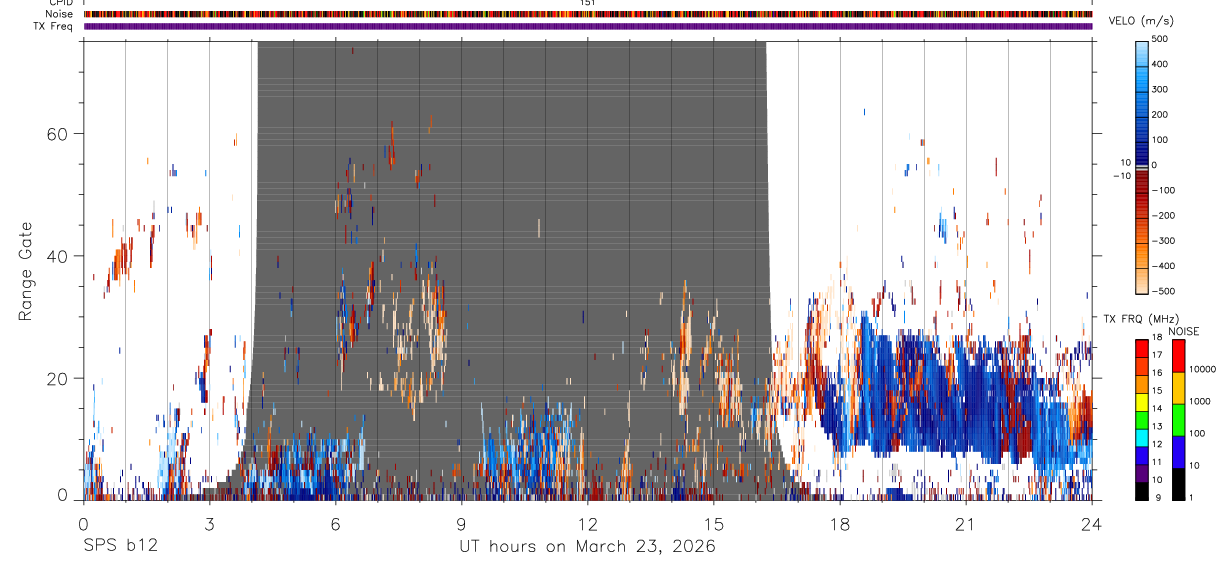Screen dimensions: 1228x567
Task: Click the x-axis tick label '18'
Action: click(x=840, y=524)
